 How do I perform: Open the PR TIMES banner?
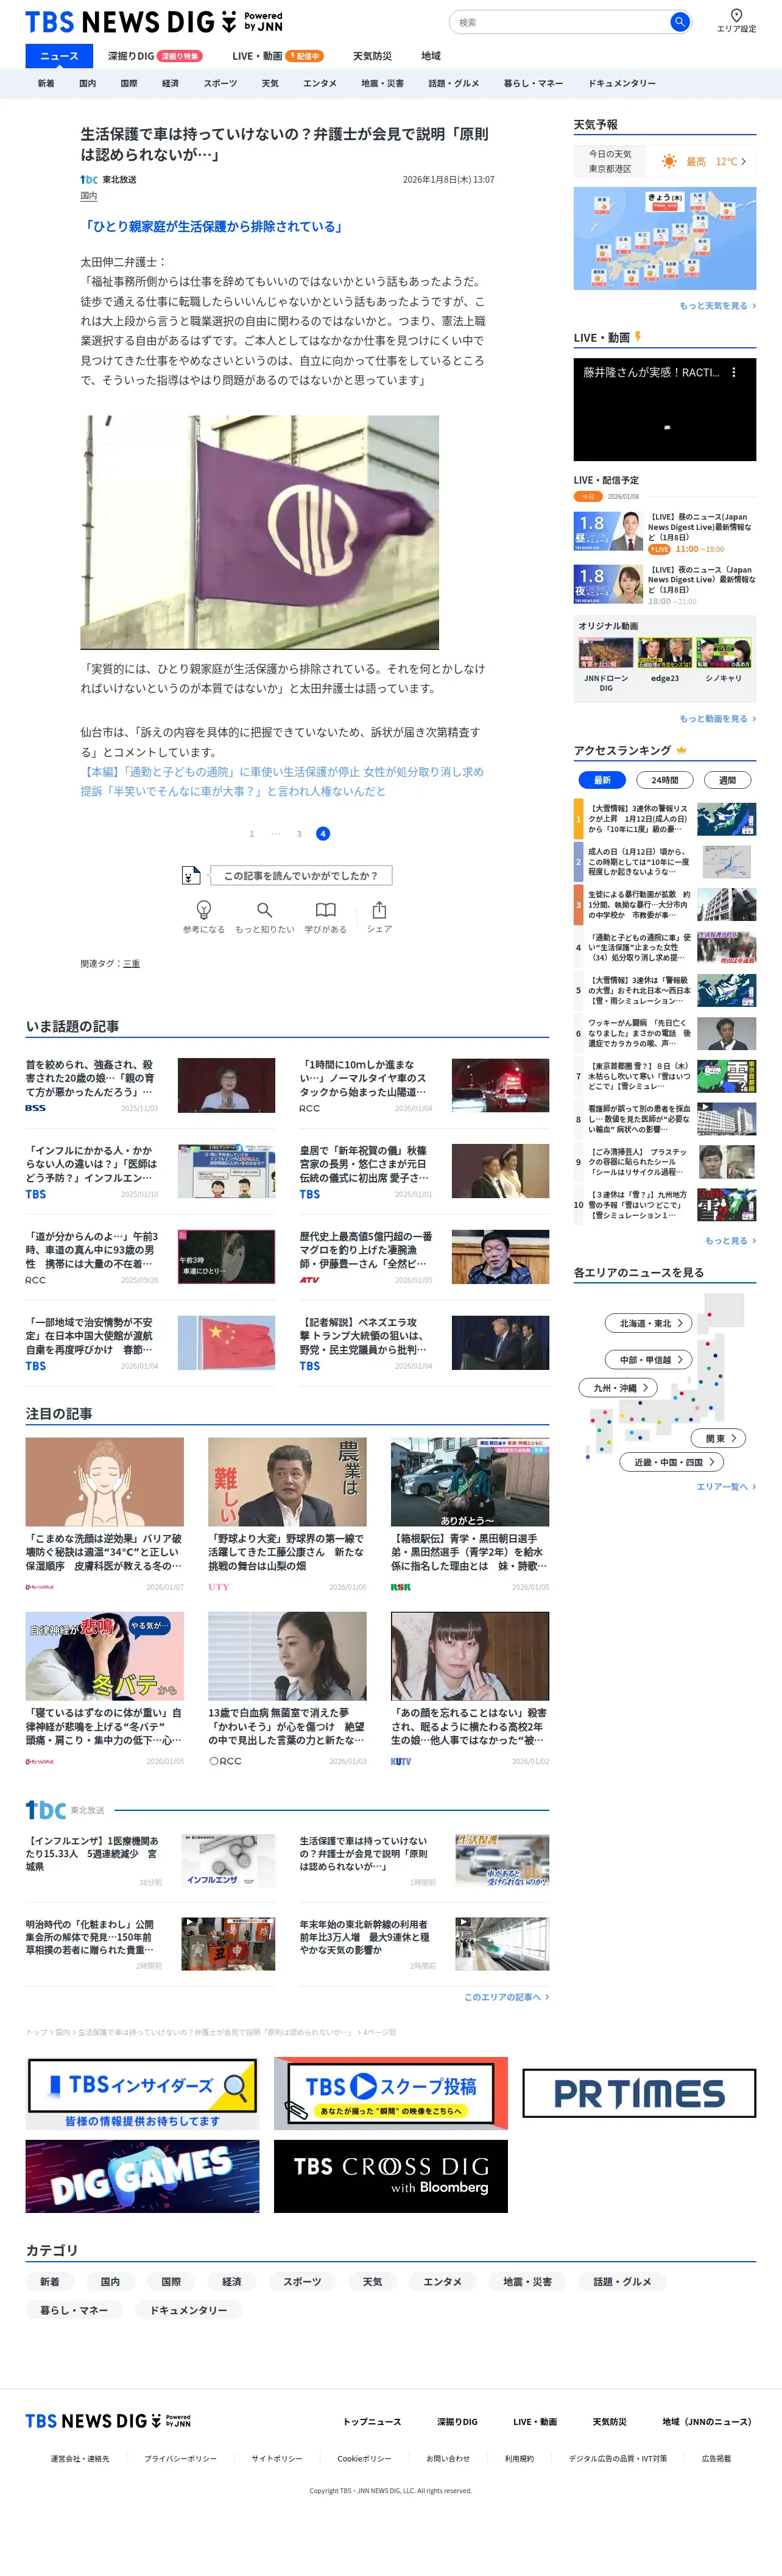[x=639, y=2093]
